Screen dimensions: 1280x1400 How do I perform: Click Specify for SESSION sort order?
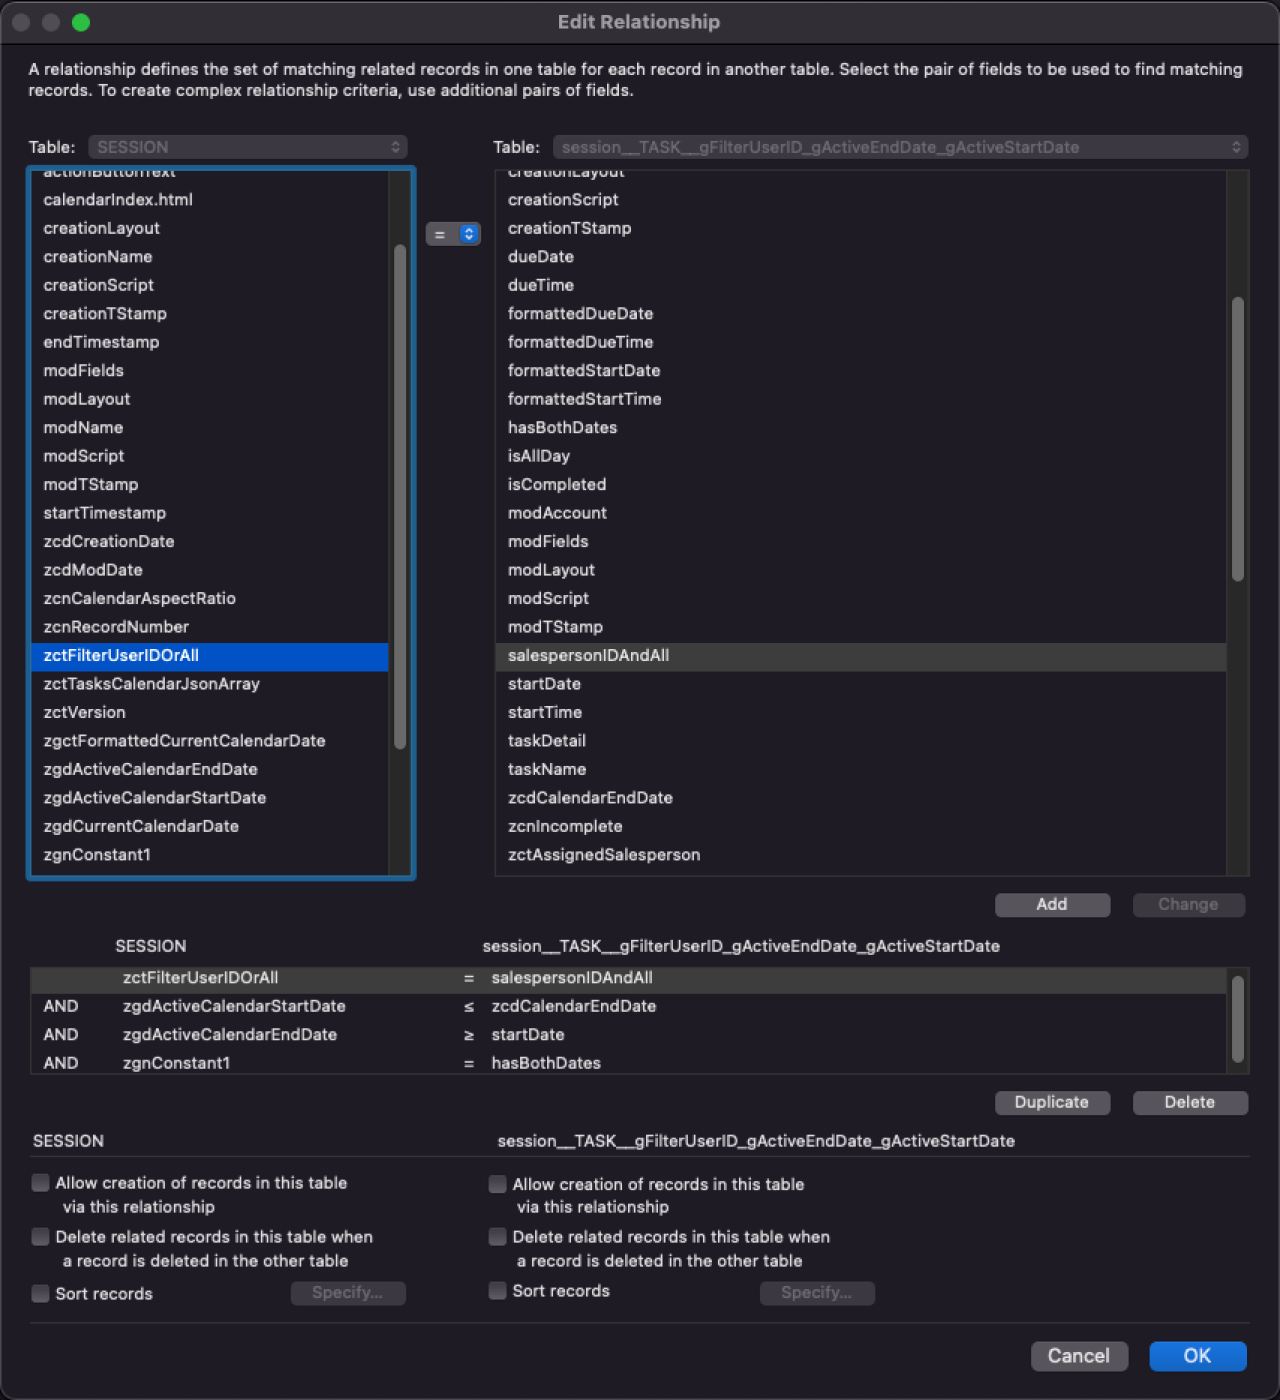[348, 1293]
